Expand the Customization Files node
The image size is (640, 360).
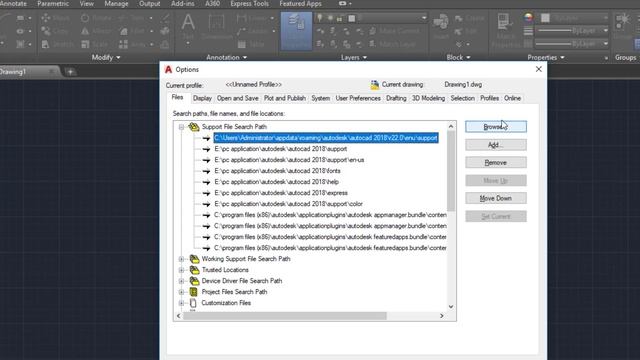(182, 303)
